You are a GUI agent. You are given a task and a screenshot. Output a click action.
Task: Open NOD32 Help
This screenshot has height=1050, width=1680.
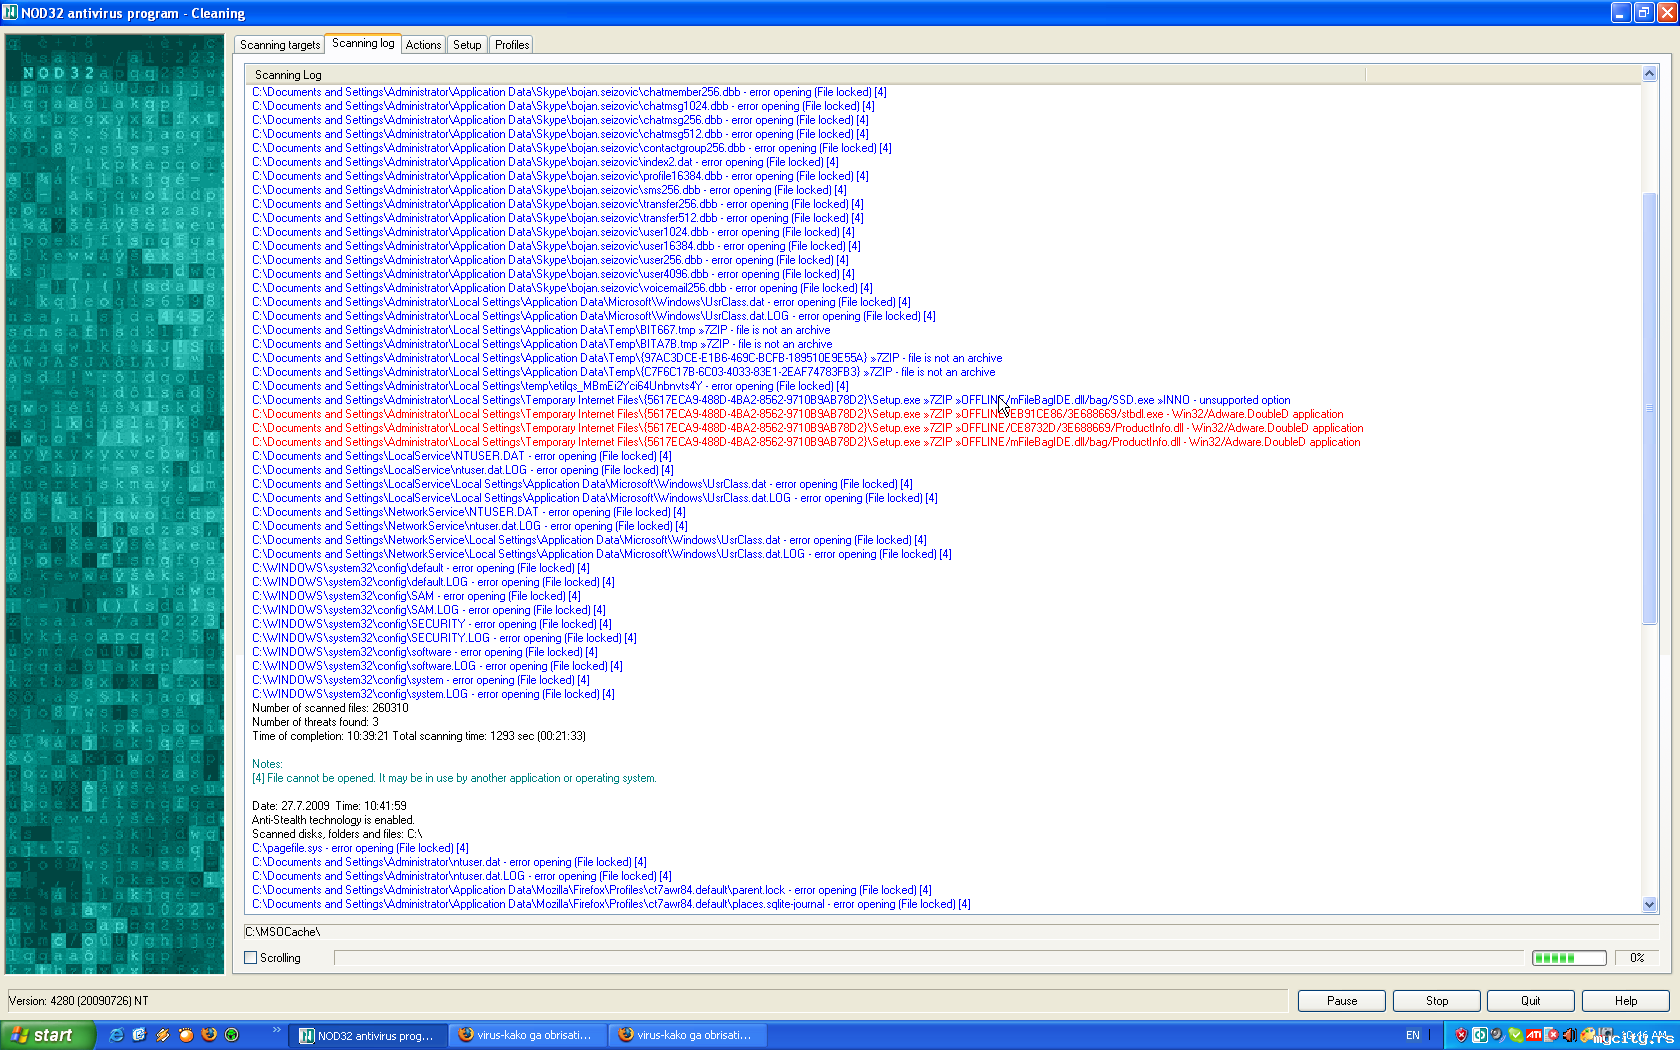(x=1626, y=1001)
